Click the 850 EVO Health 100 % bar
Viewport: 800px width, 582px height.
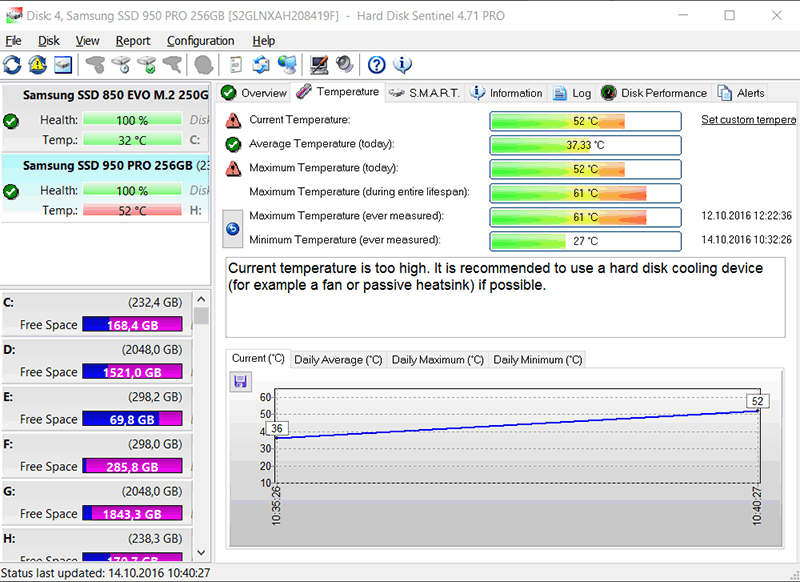132,120
